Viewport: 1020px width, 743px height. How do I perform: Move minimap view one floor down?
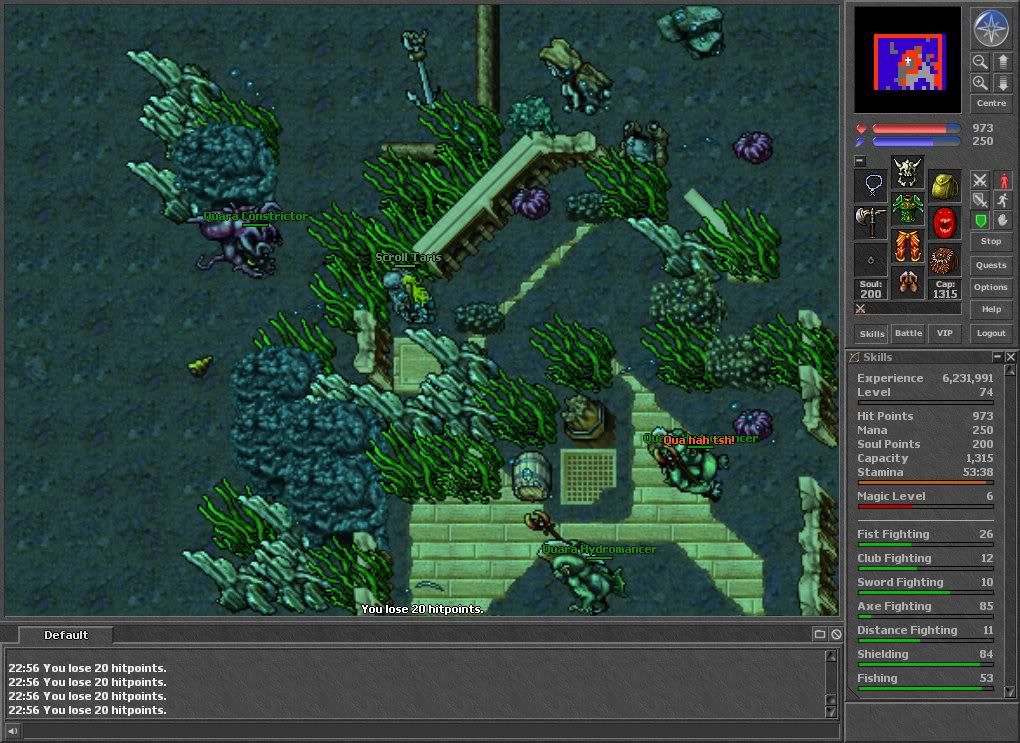point(1002,83)
